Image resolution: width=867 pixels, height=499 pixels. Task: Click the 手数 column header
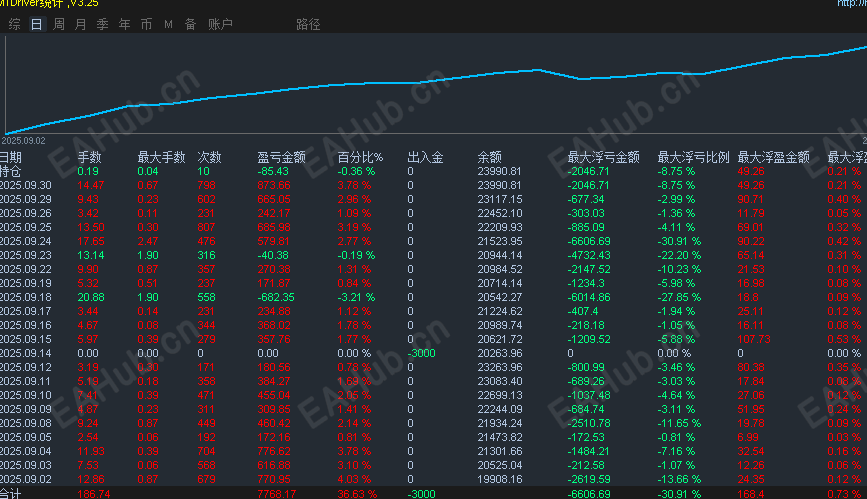pyautogui.click(x=89, y=158)
